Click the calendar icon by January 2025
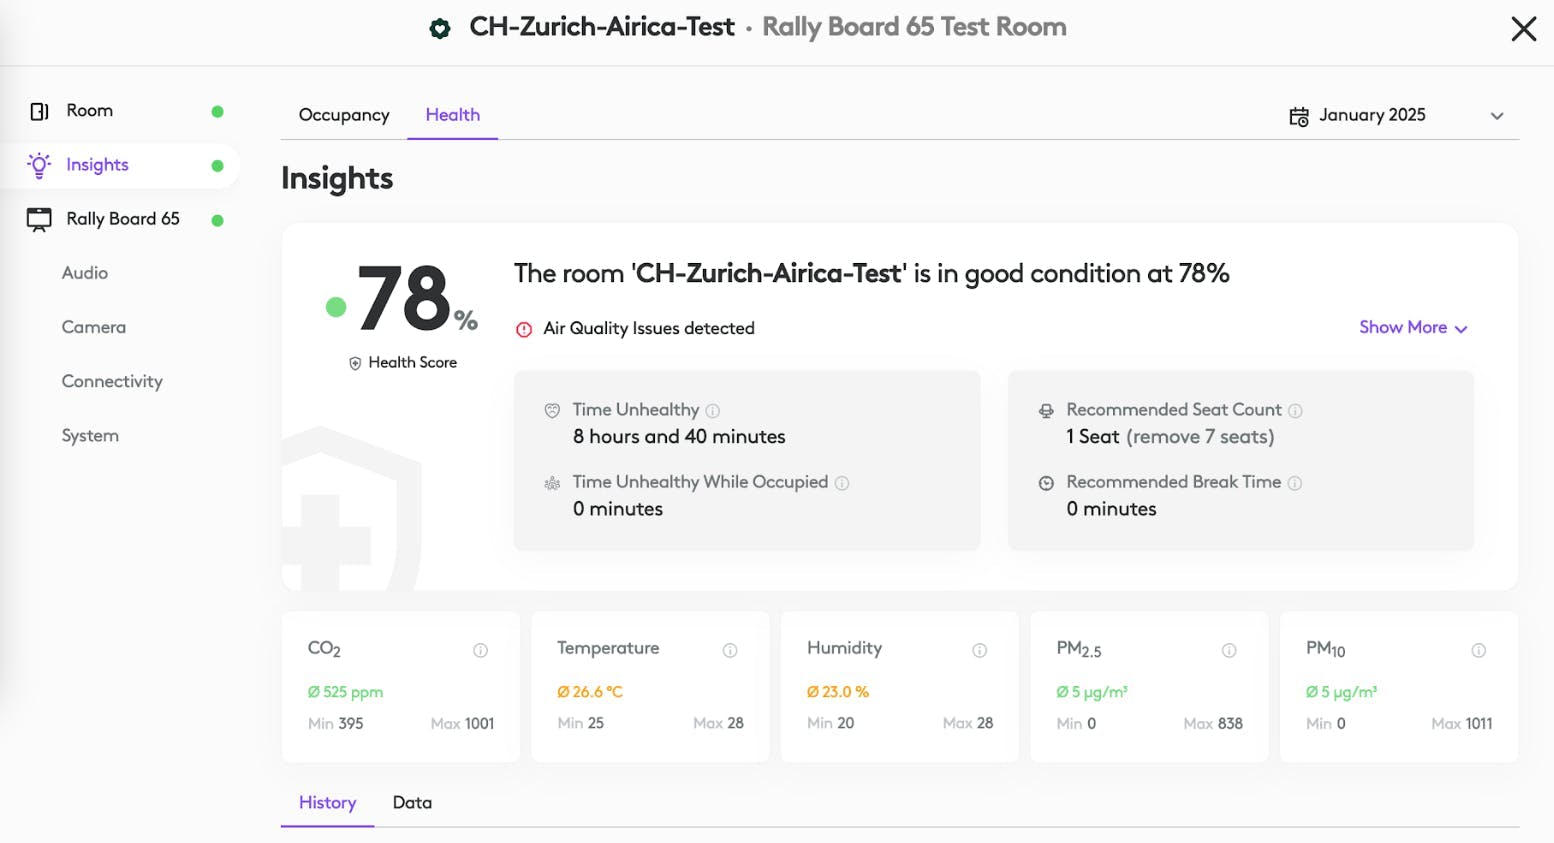This screenshot has width=1554, height=843. tap(1299, 116)
